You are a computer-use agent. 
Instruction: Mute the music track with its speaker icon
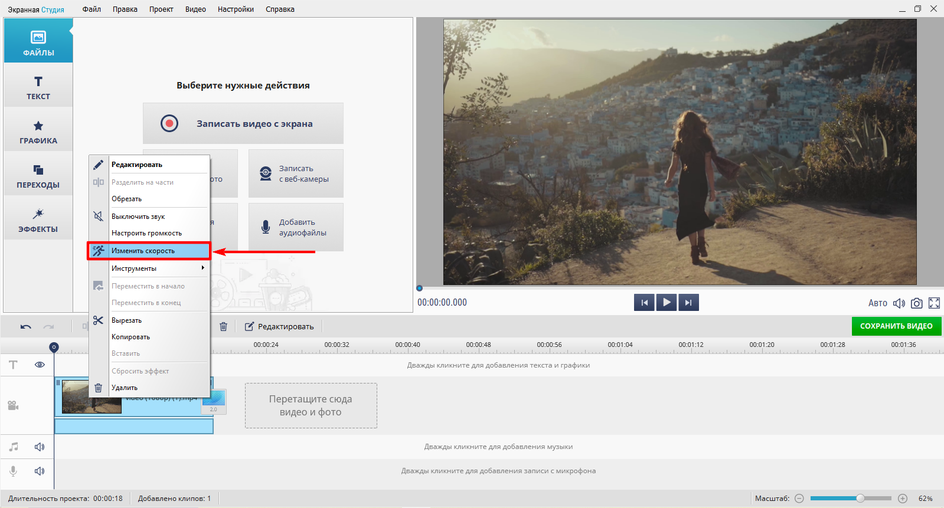(40, 447)
